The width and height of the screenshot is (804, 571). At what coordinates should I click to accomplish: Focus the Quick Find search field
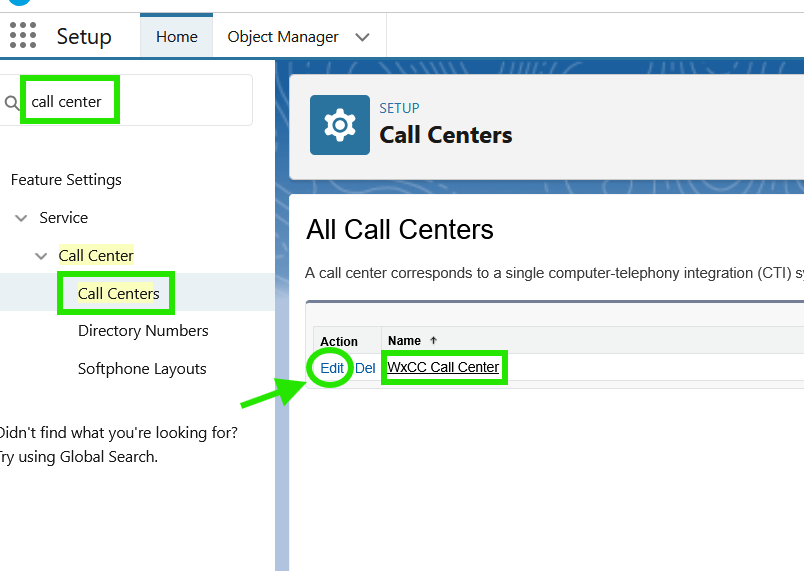[x=126, y=100]
